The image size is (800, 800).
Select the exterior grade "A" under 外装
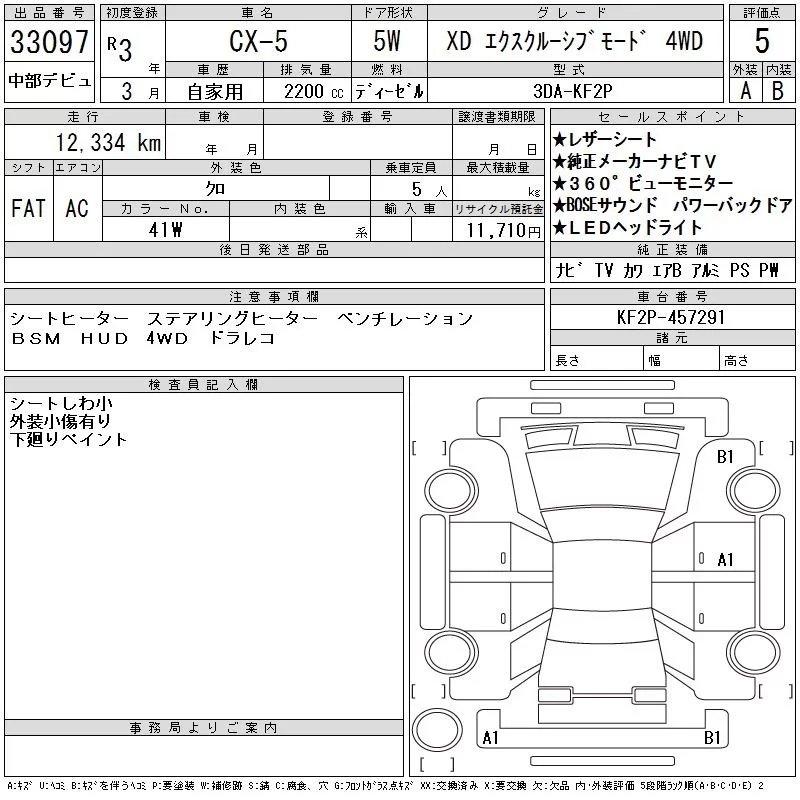click(745, 91)
